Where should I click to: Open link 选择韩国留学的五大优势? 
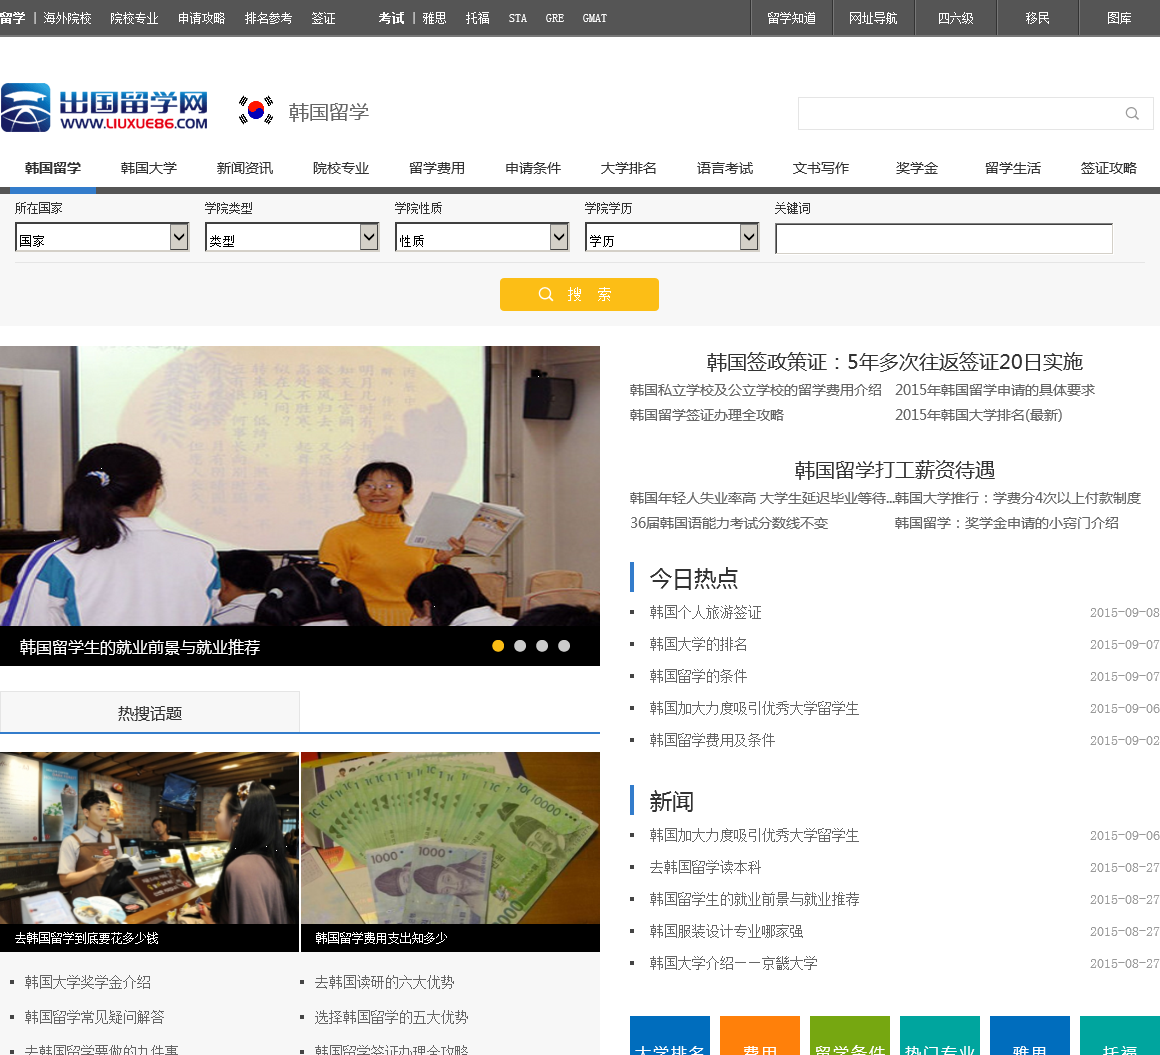coord(391,1017)
